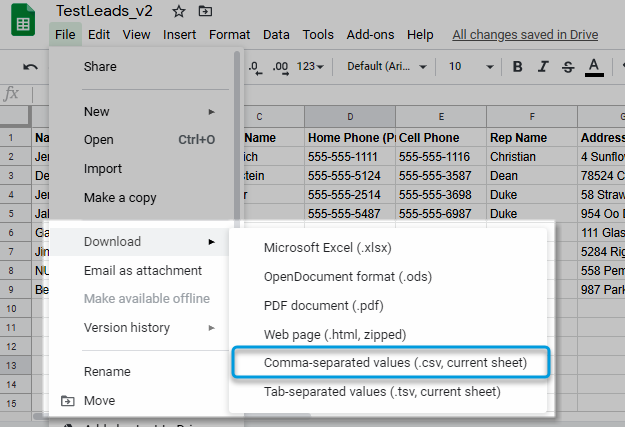Screen dimensions: 625x427
Task: Click the document title TestLeads_v2
Action: click(x=104, y=11)
